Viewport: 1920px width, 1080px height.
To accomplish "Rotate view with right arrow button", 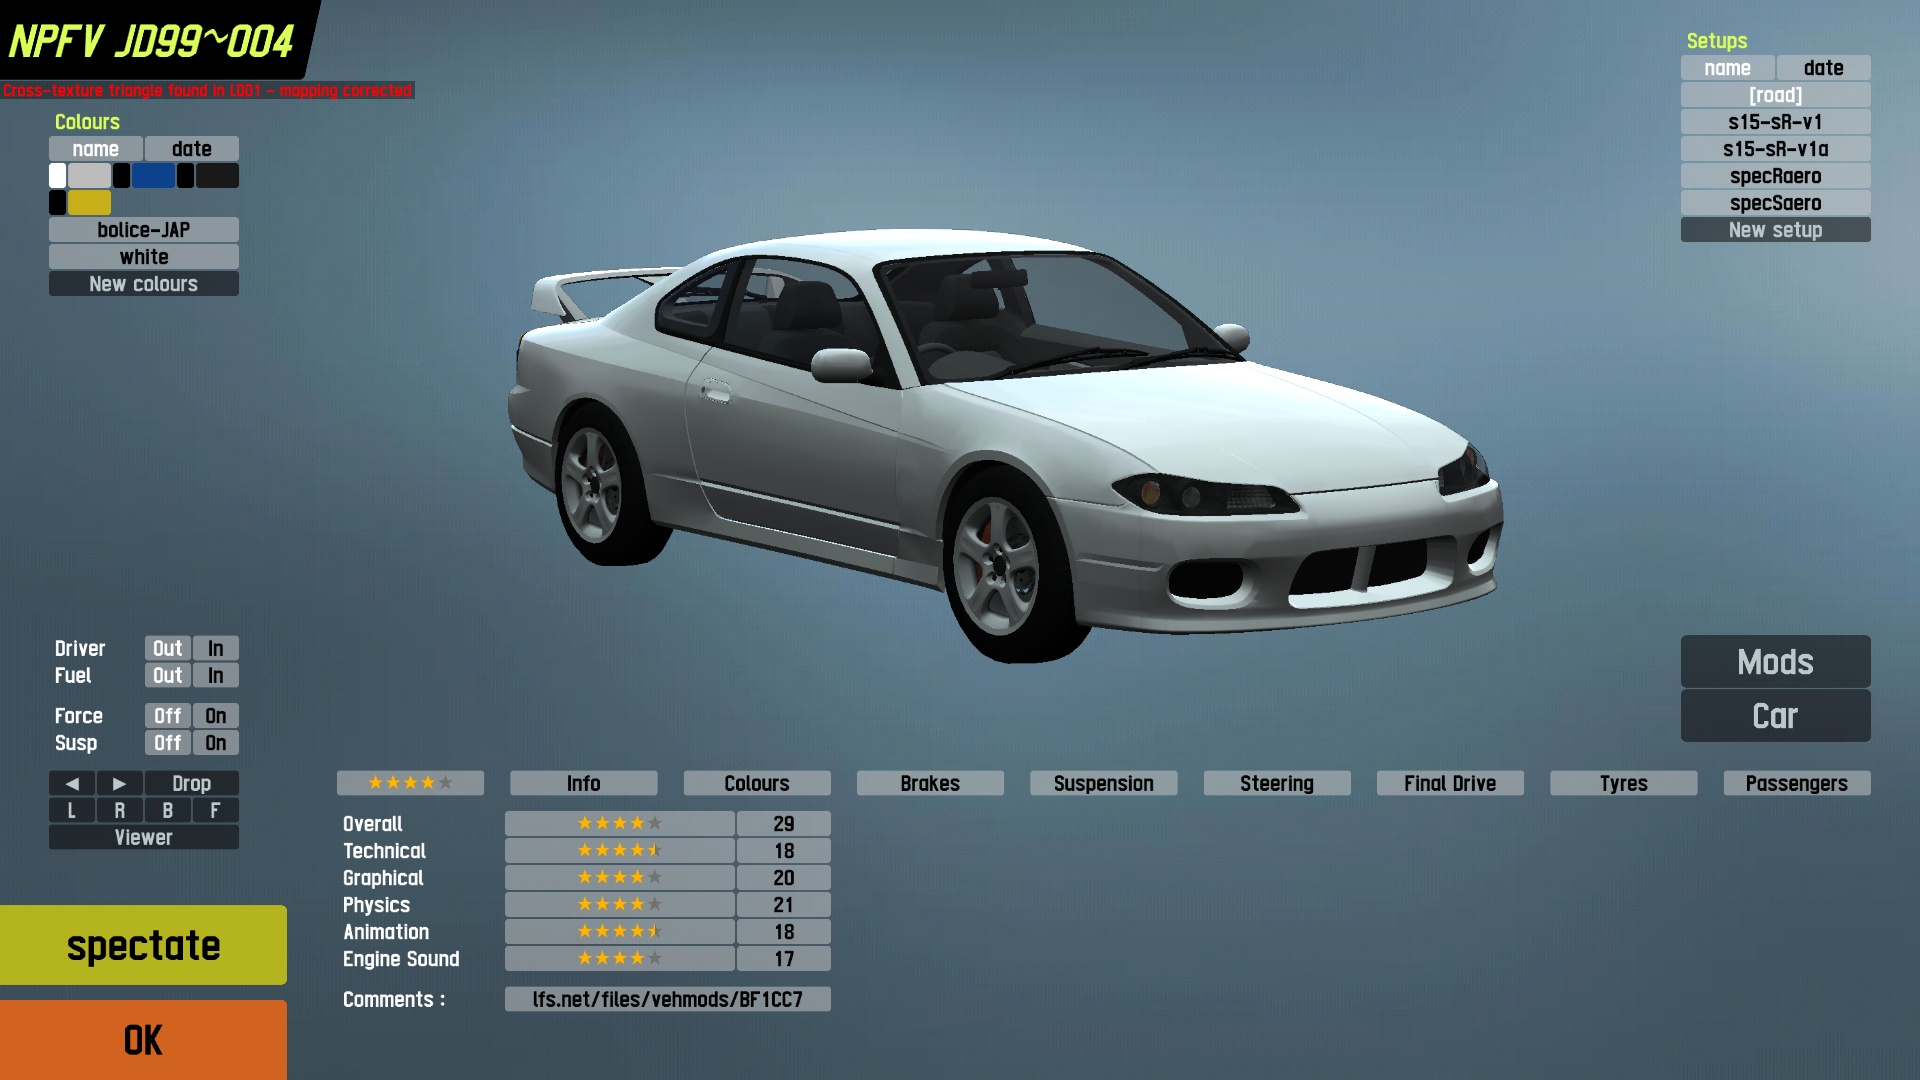I will click(119, 783).
